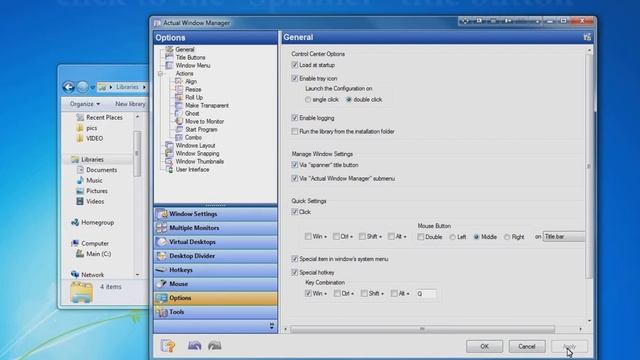Toggle Via "Actual Window Manager" submenu checkbox
Viewport: 640px width, 360px height.
(295, 178)
